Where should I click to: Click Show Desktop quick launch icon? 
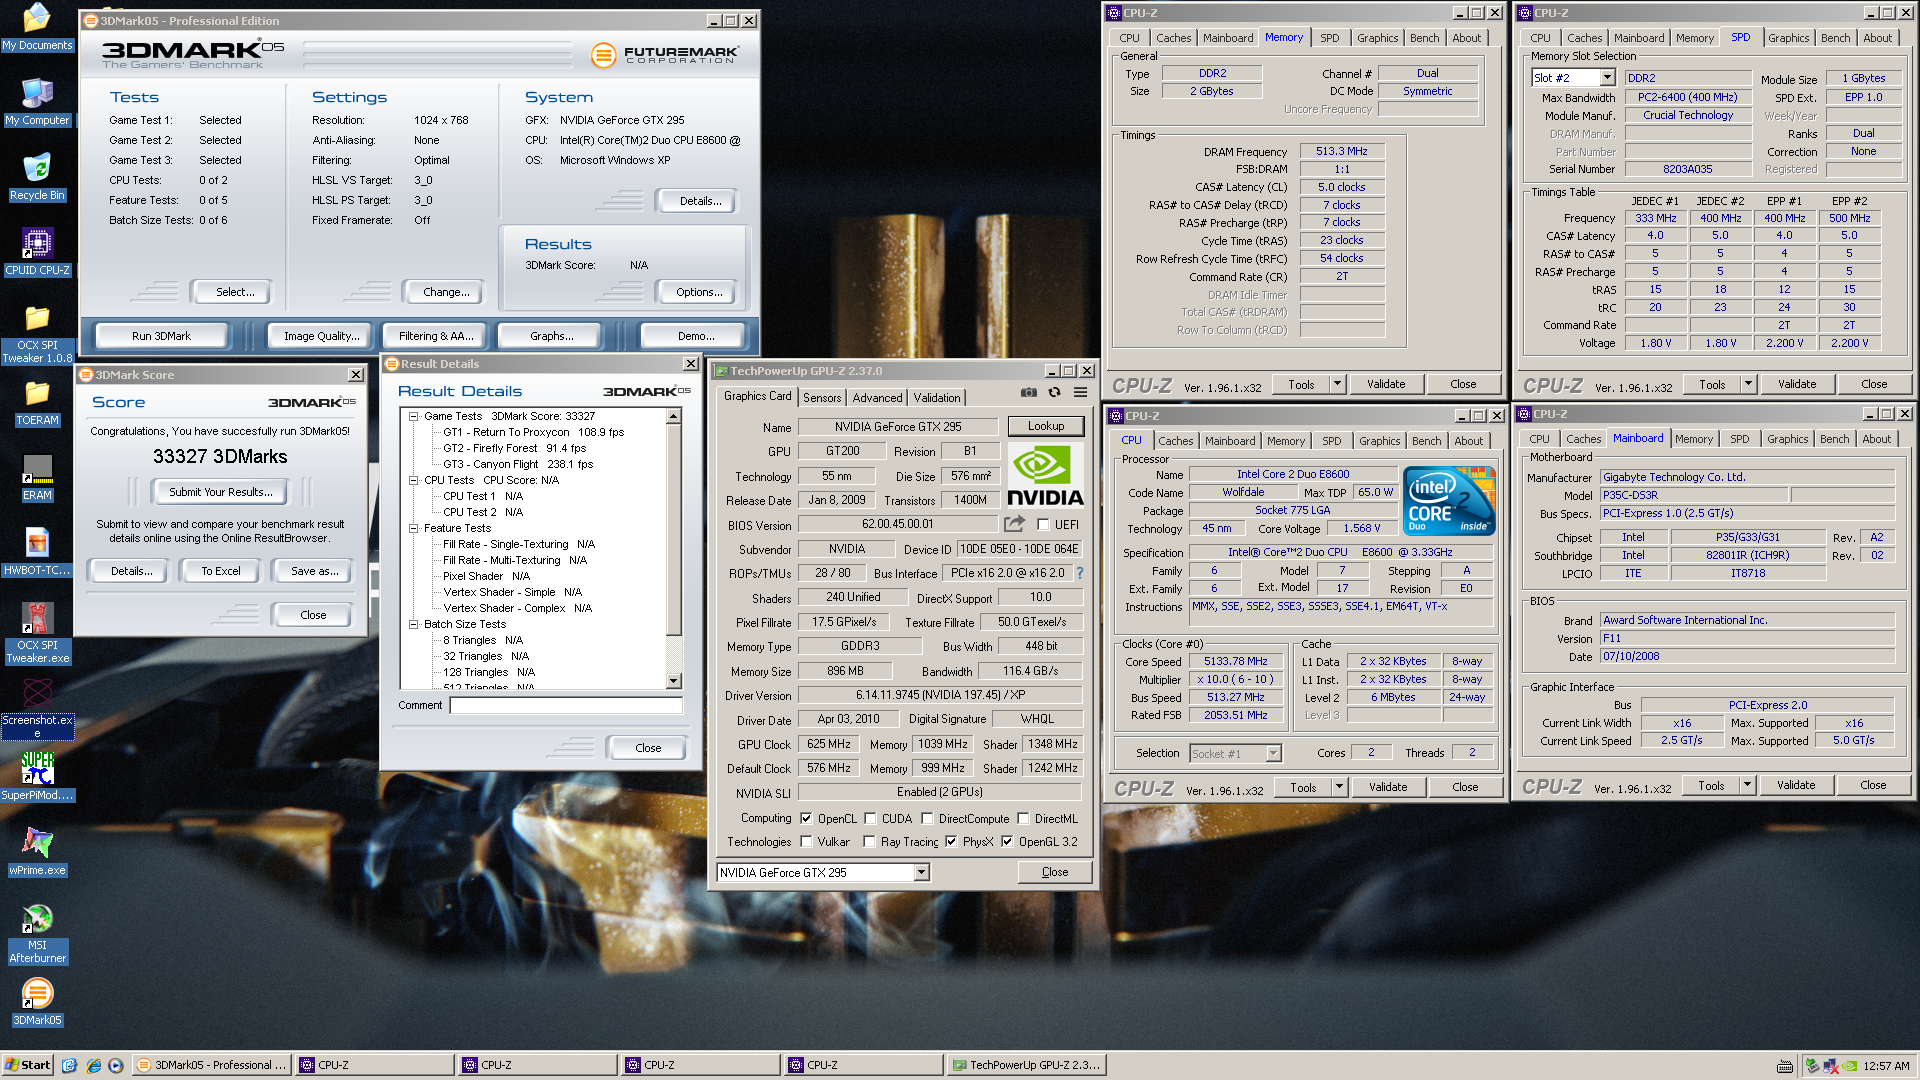click(x=69, y=1065)
